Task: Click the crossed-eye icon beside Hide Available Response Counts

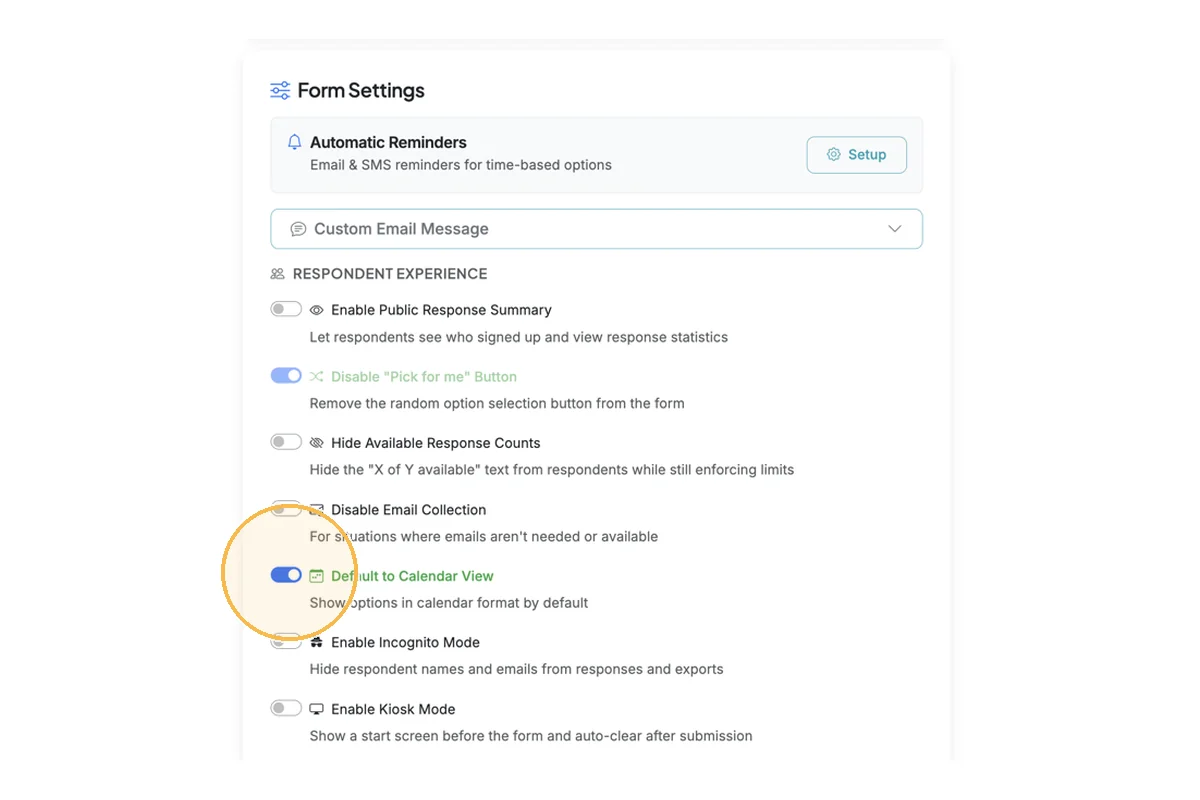Action: [316, 443]
